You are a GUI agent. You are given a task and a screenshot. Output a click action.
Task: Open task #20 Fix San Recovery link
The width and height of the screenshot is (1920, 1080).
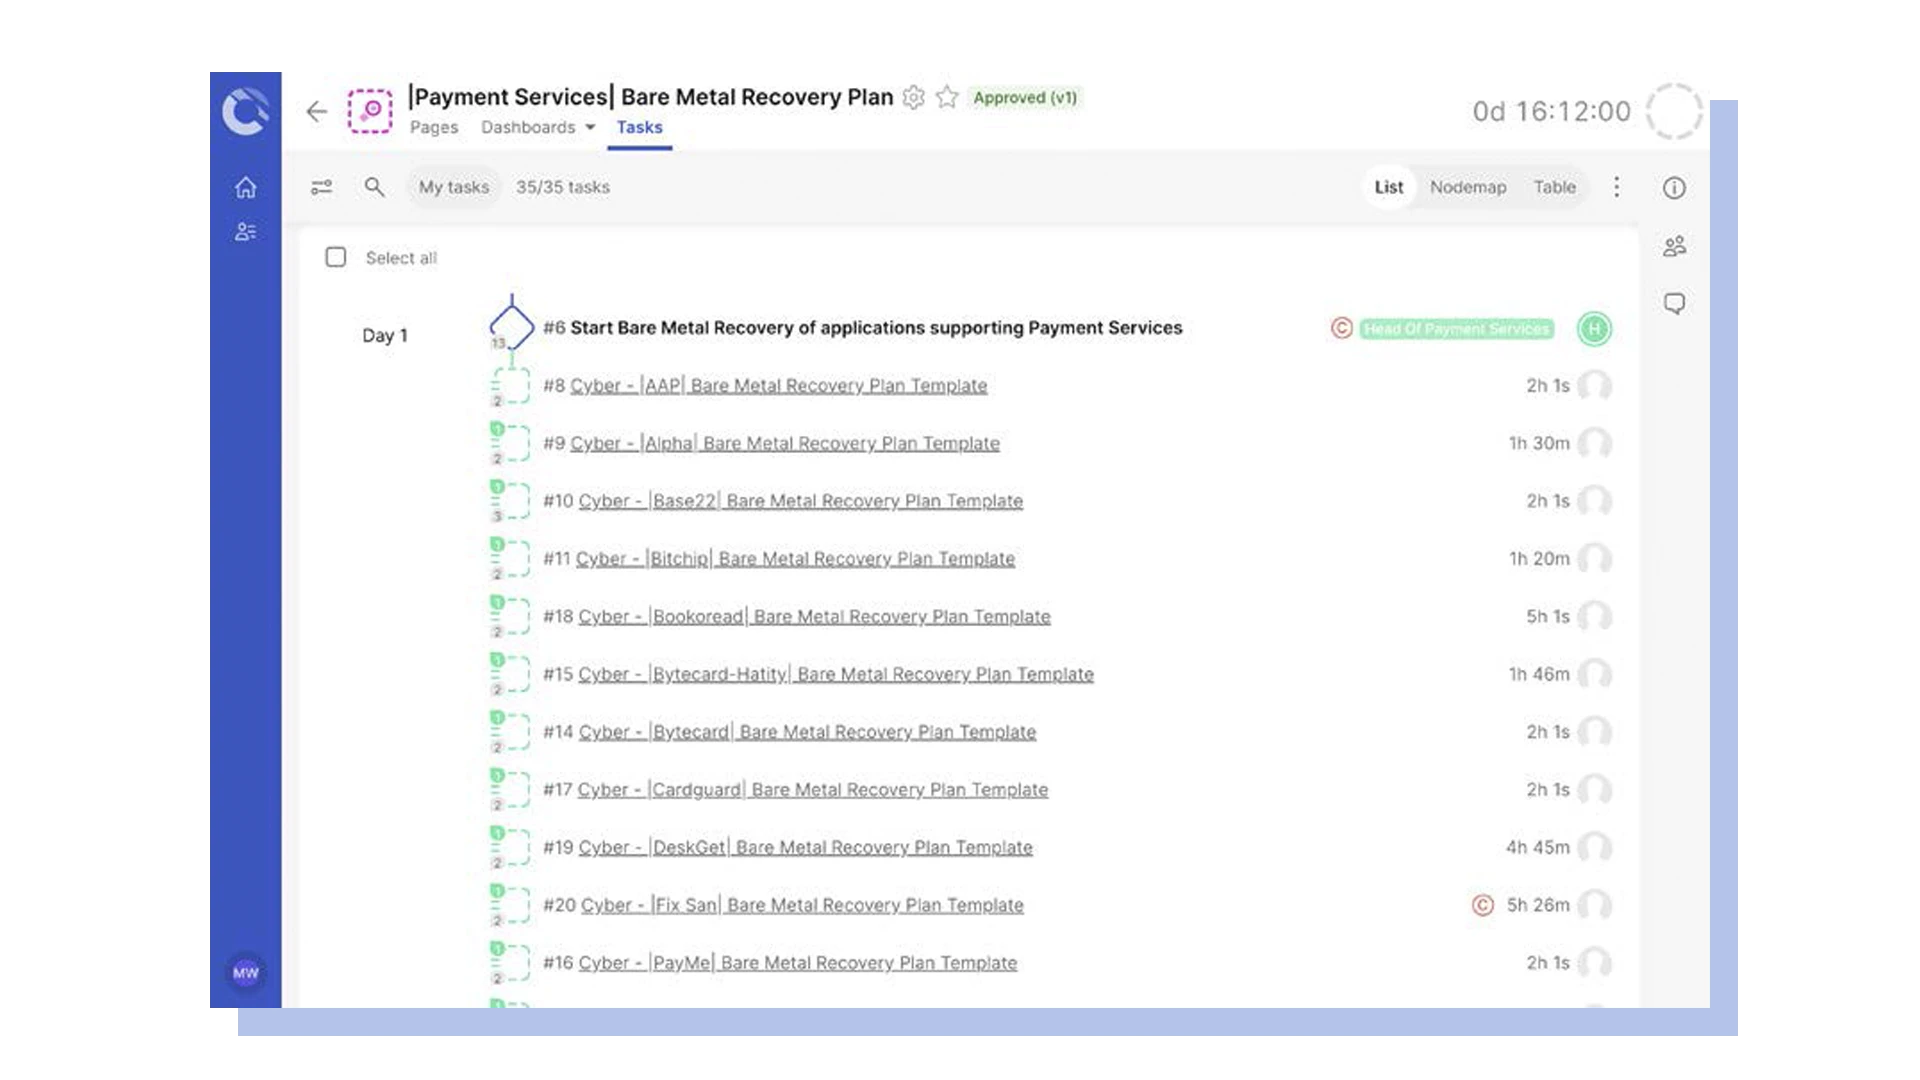[x=802, y=905]
